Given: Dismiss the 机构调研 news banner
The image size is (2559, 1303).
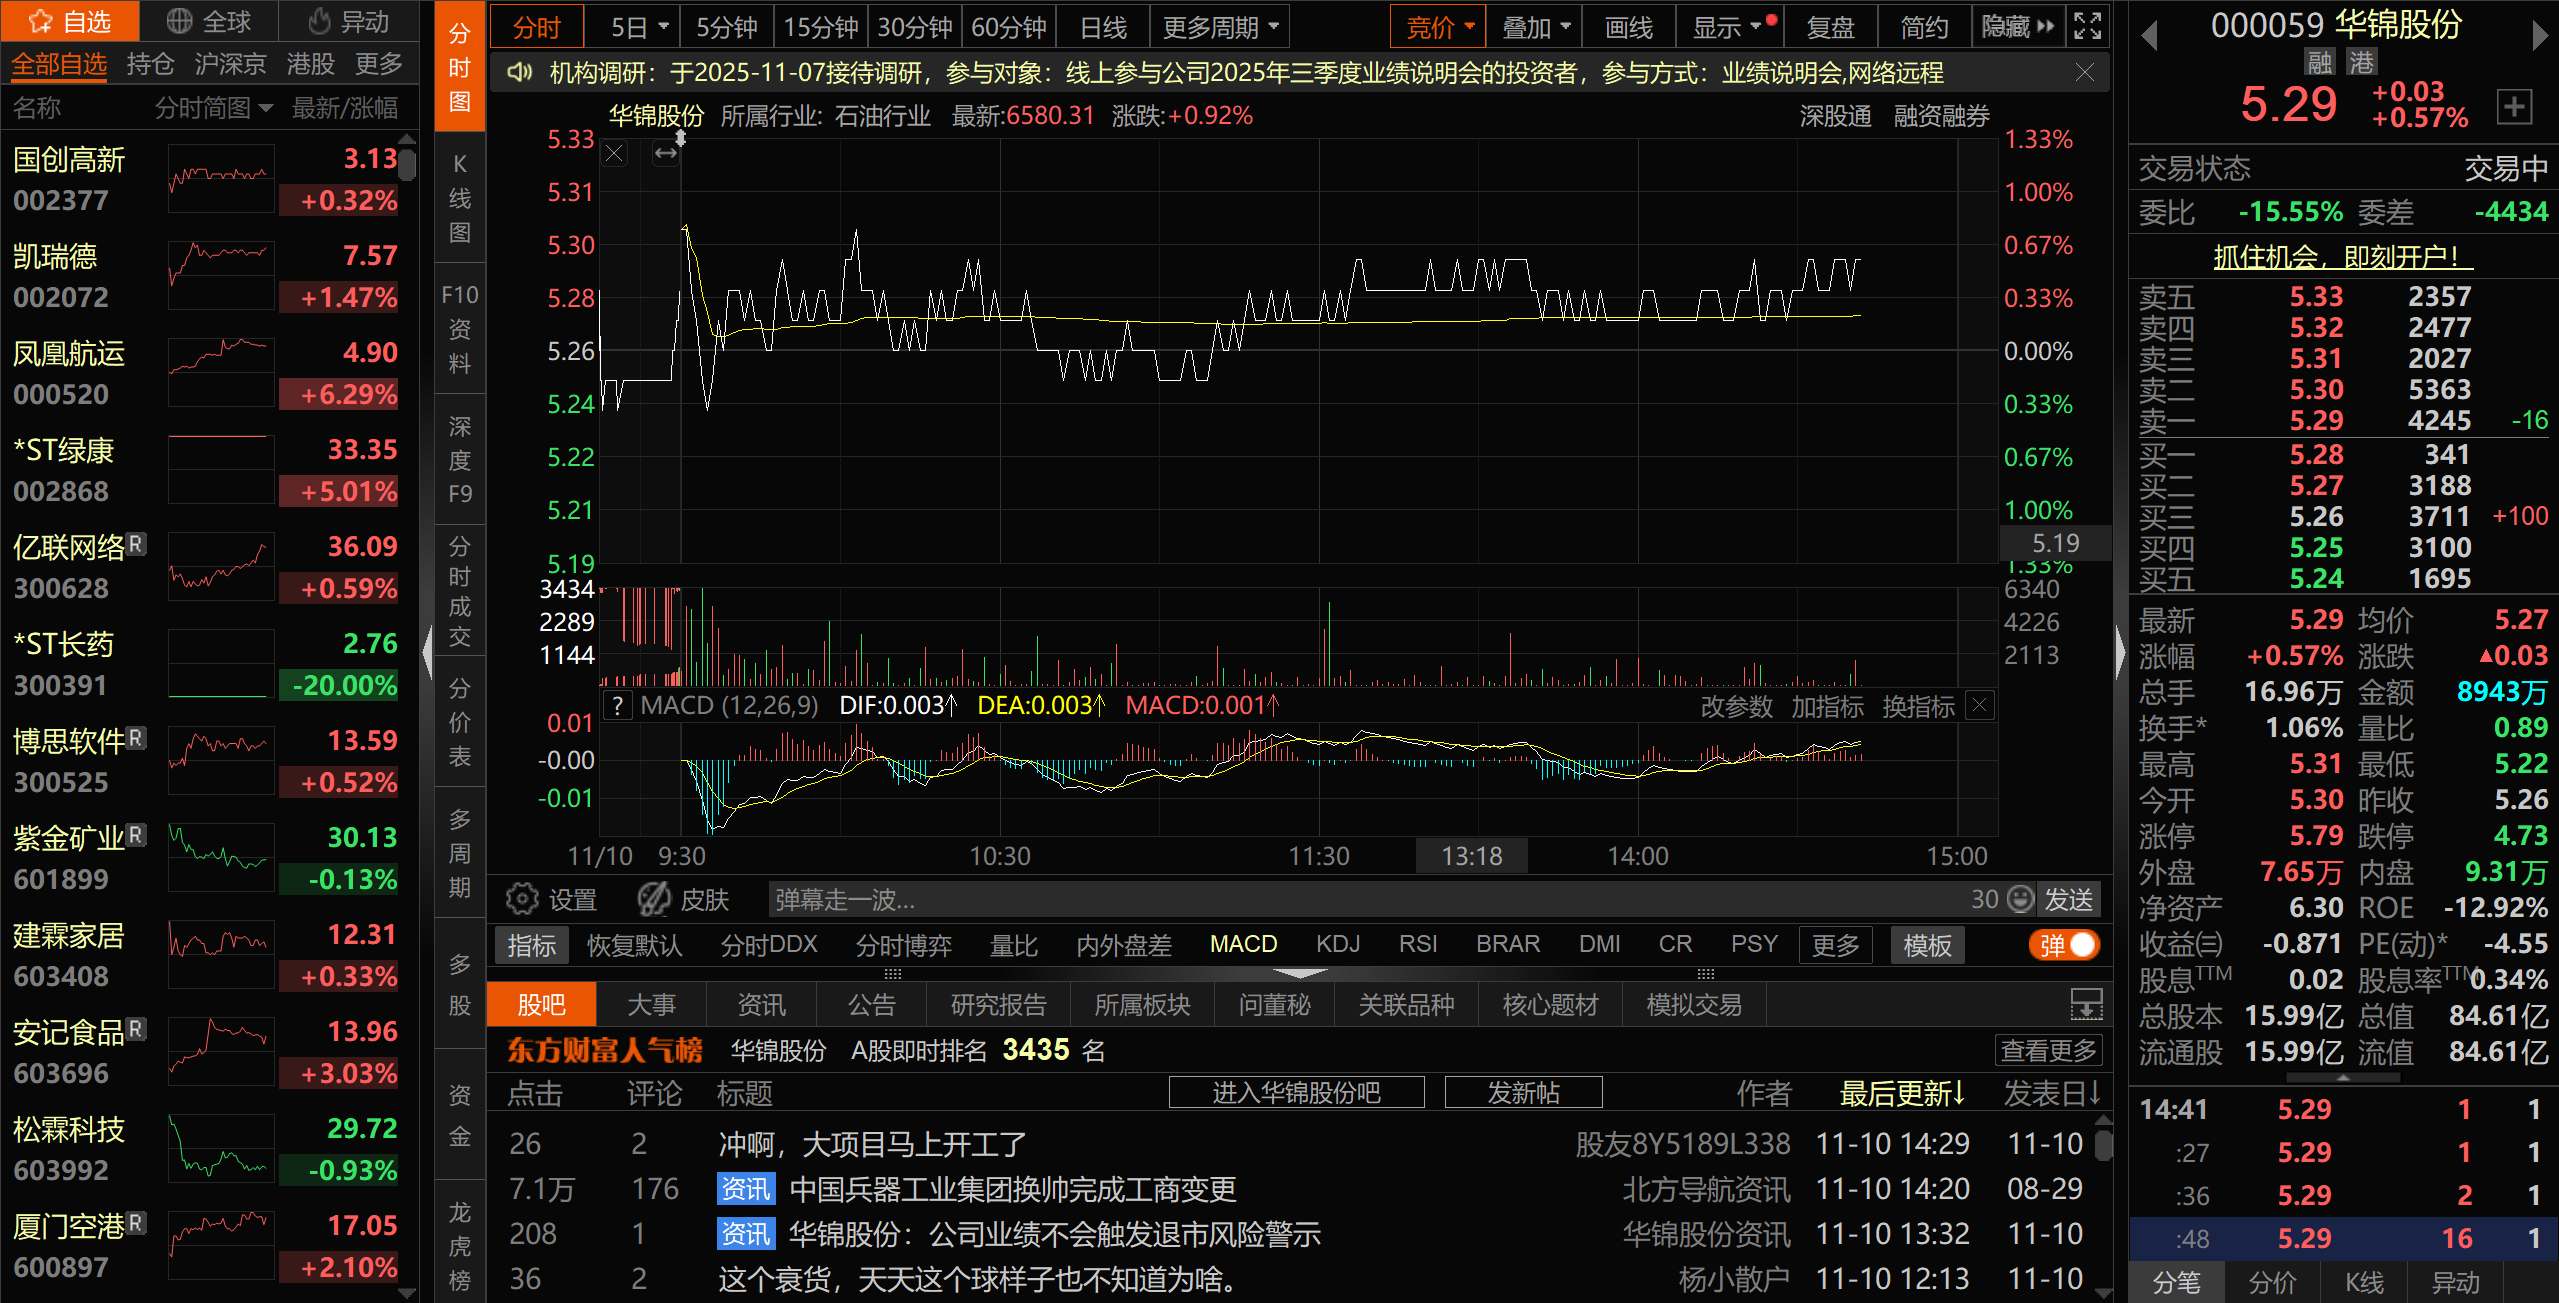Looking at the screenshot, I should tap(2084, 73).
